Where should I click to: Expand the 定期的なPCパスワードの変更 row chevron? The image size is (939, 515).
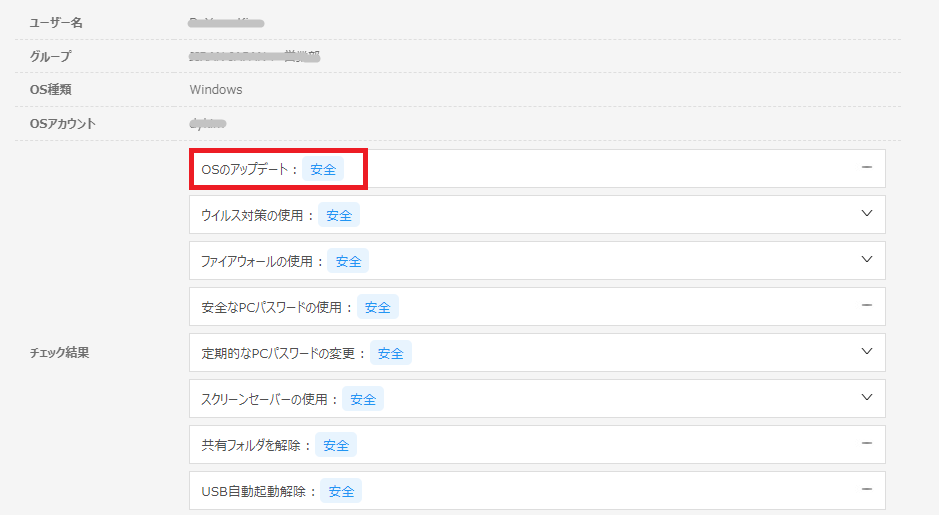pyautogui.click(x=867, y=352)
